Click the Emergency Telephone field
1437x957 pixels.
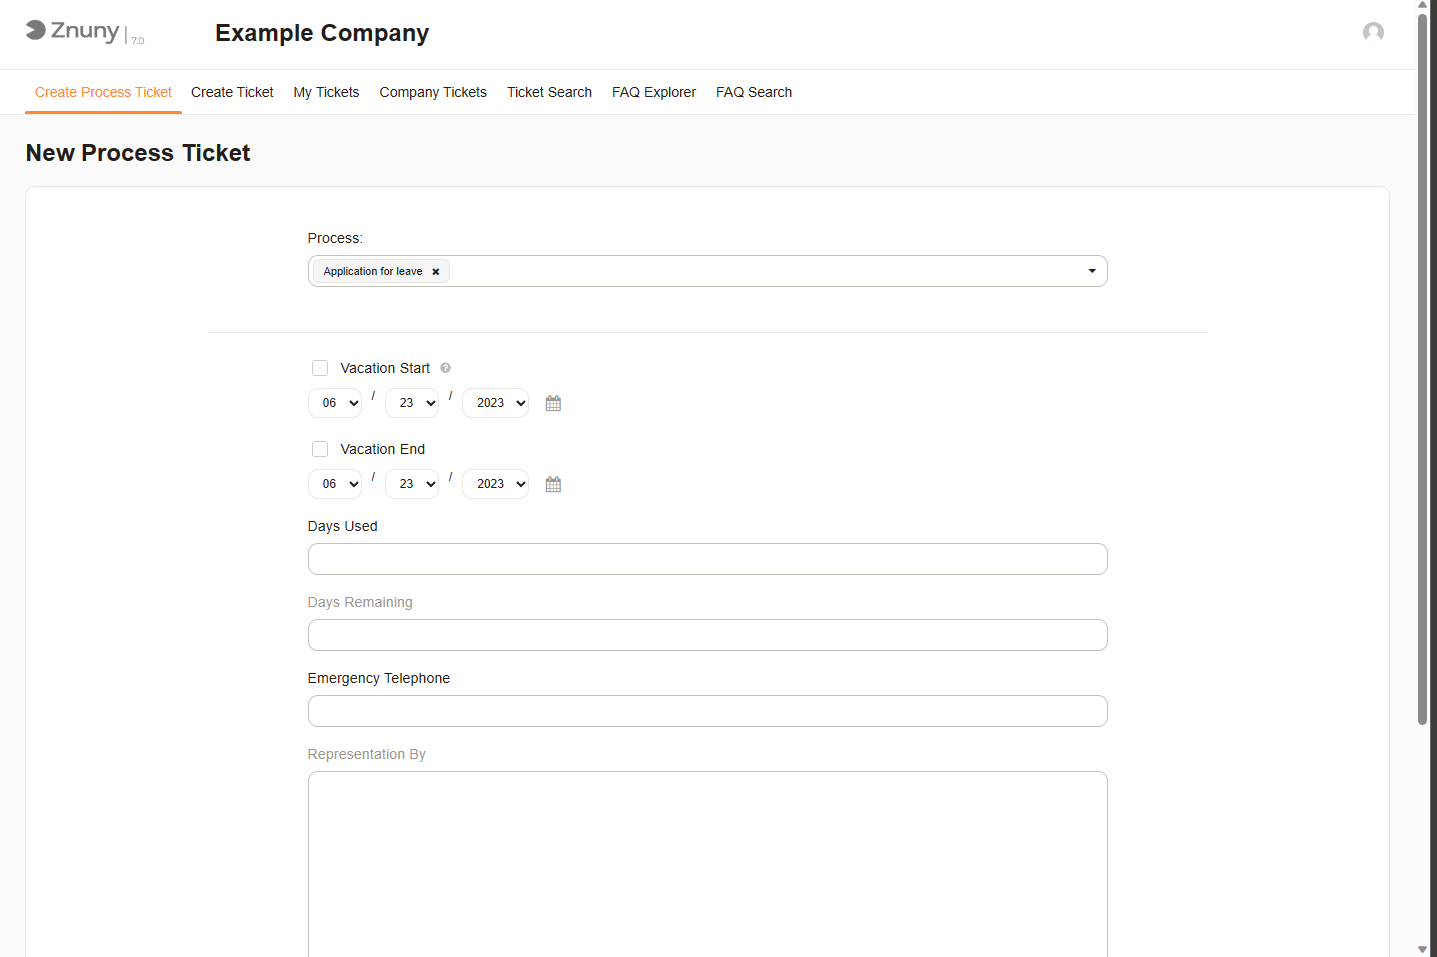tap(707, 711)
